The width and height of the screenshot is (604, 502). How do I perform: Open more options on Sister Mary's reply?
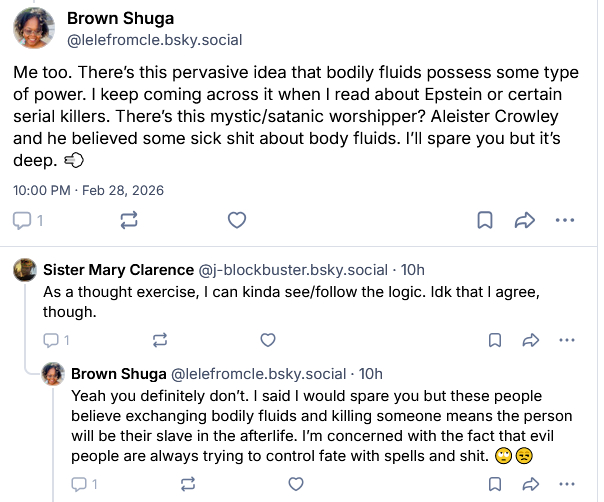coord(567,340)
